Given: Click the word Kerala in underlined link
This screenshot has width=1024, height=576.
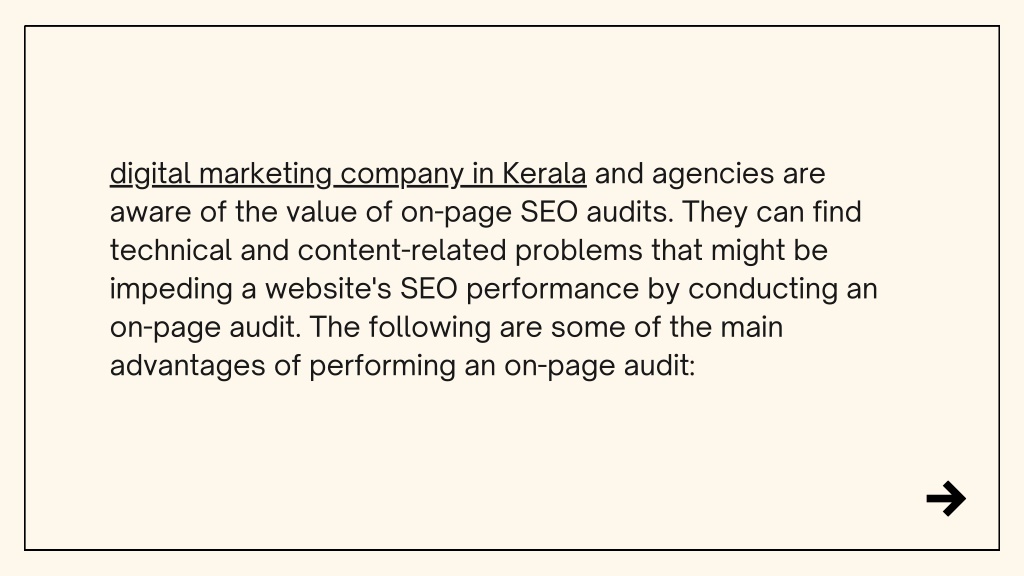Looking at the screenshot, I should 544,174.
